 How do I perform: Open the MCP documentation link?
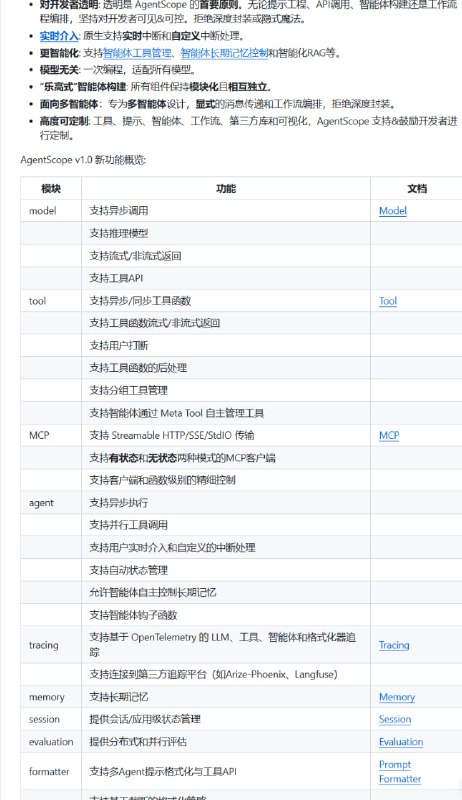coord(389,435)
